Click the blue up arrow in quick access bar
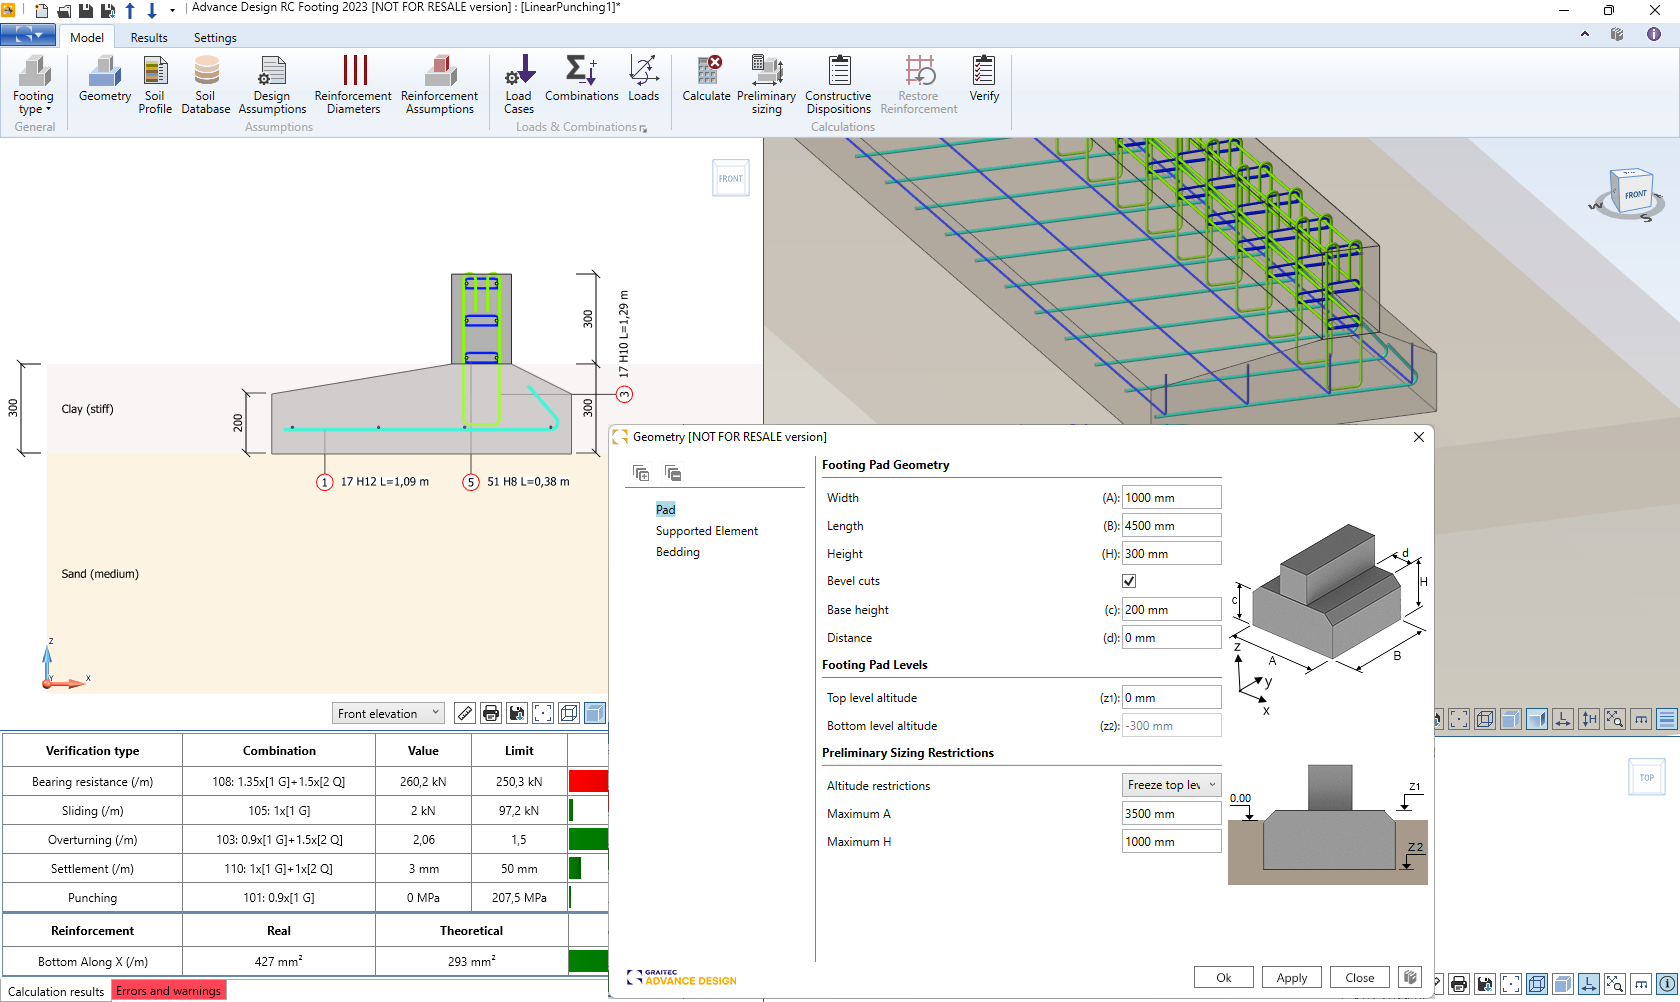 (130, 11)
